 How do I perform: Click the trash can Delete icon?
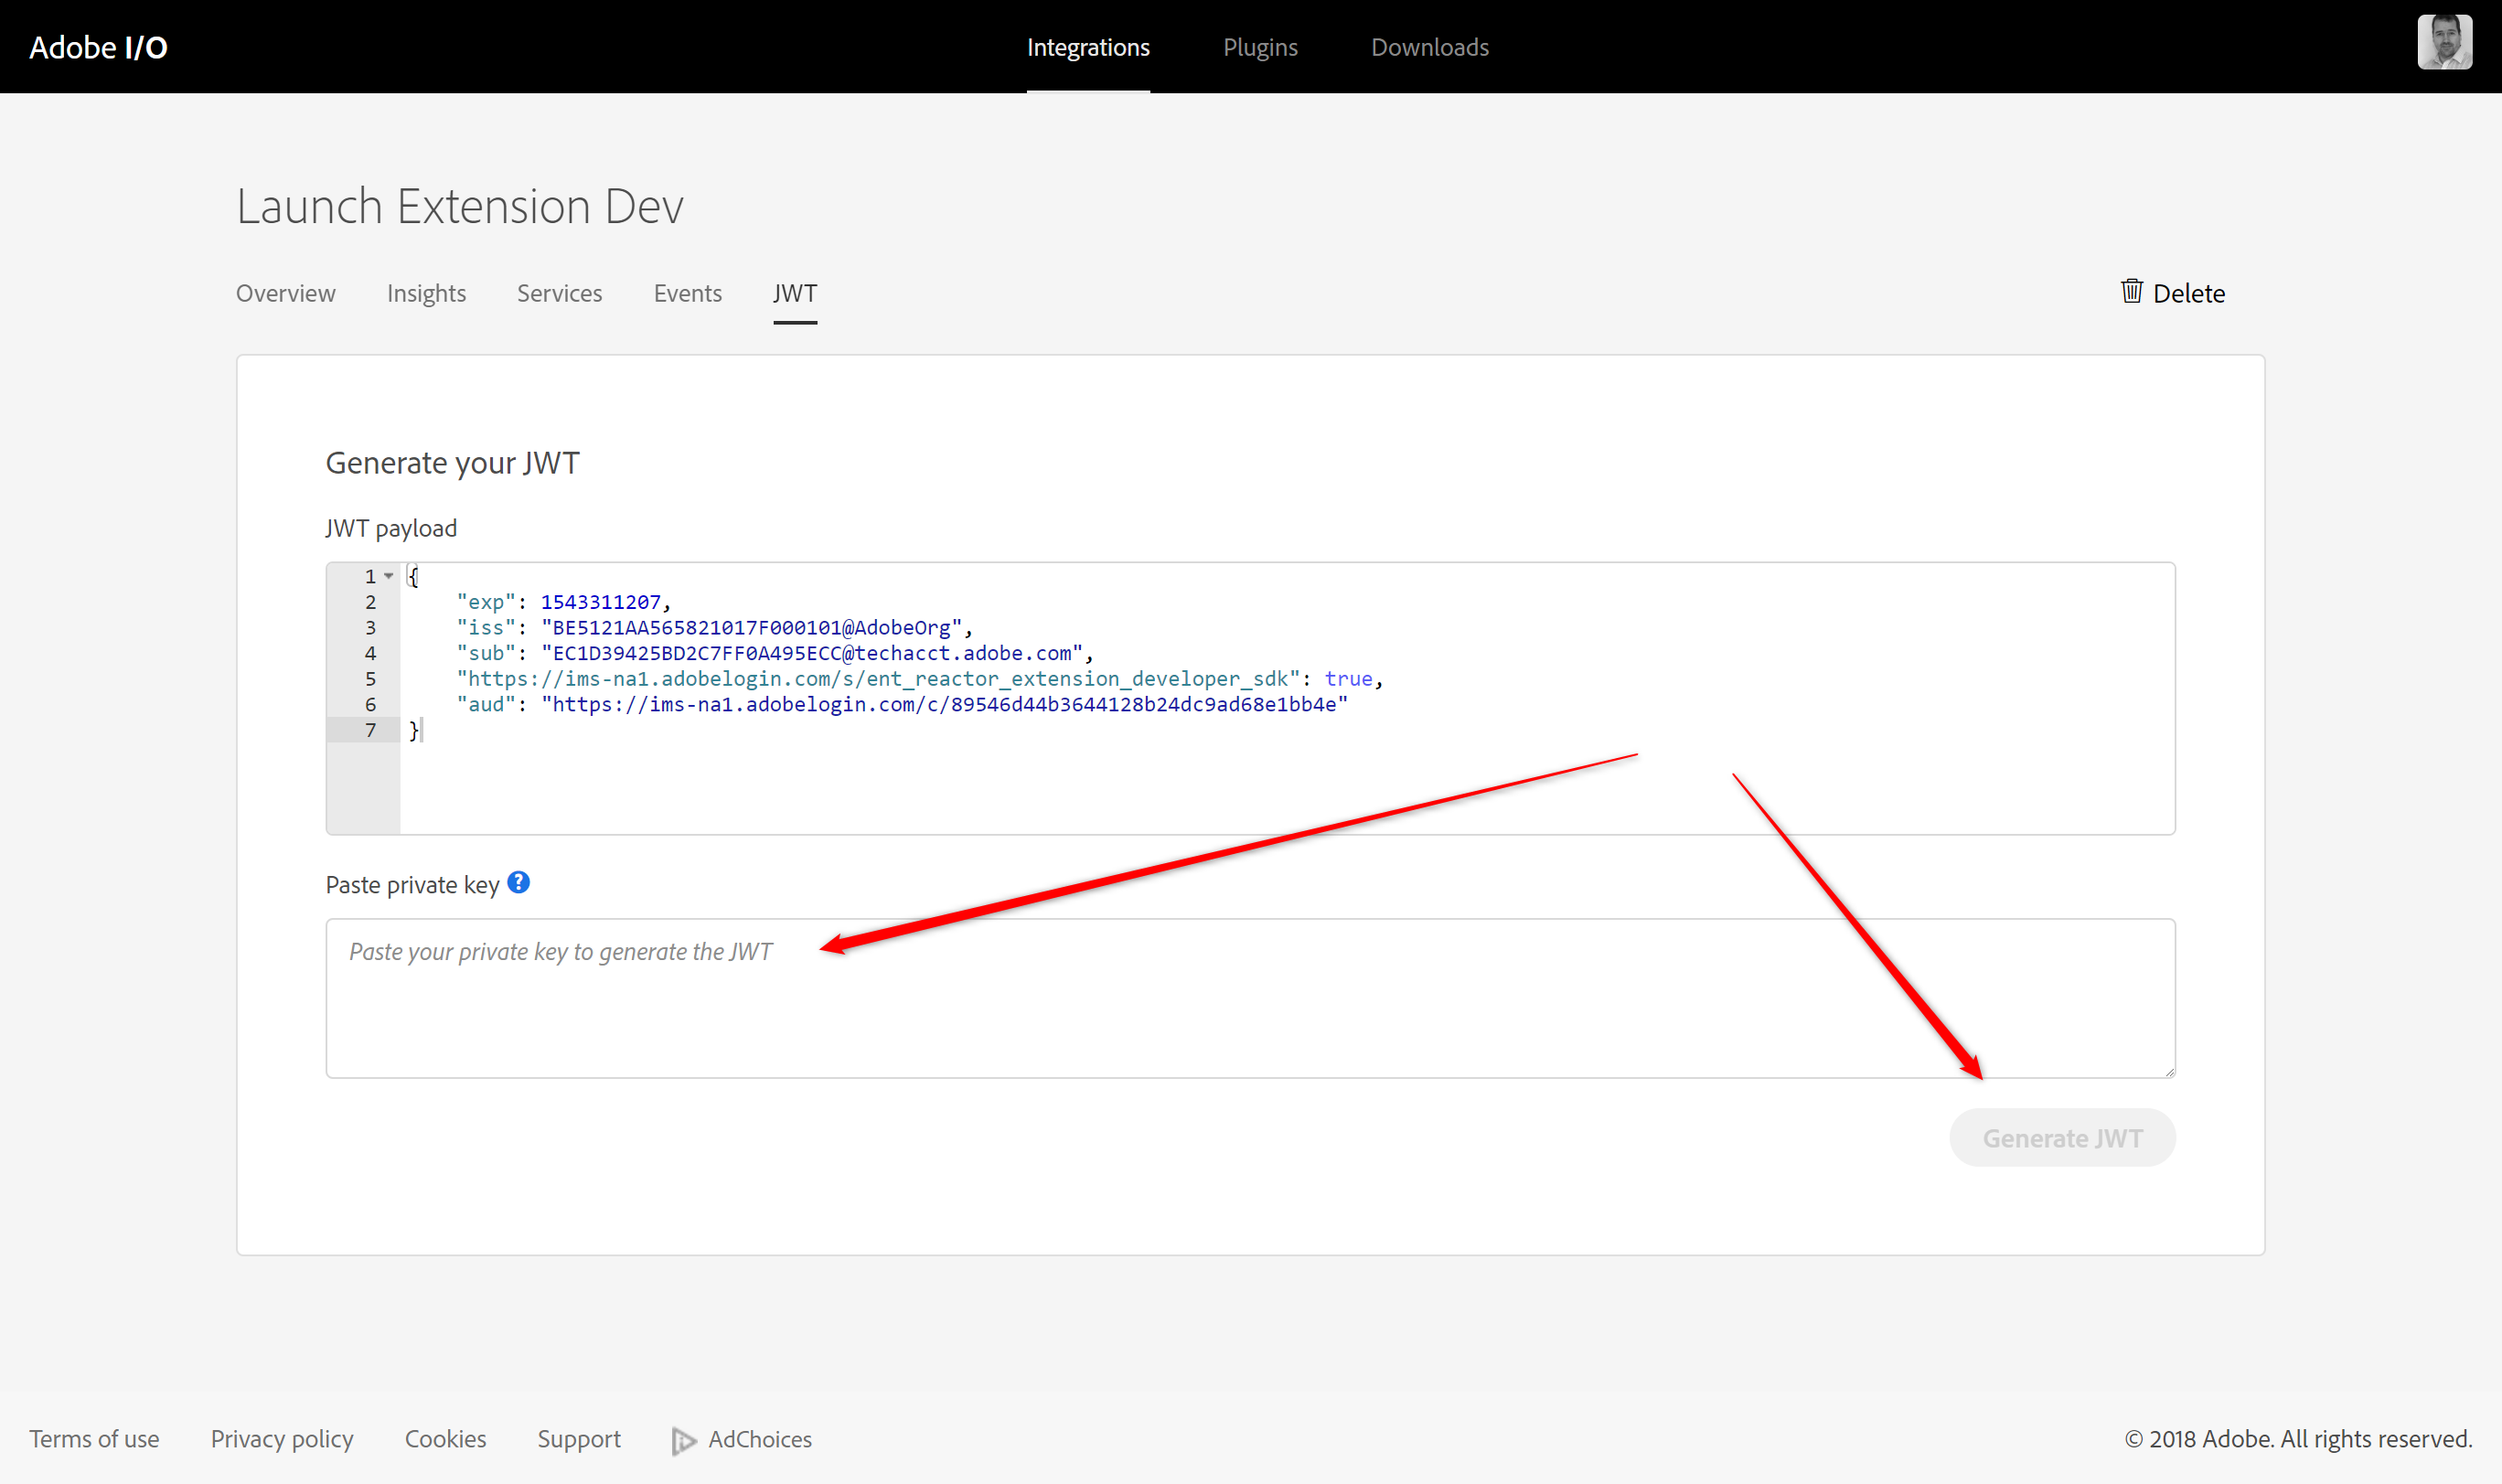pyautogui.click(x=2131, y=291)
